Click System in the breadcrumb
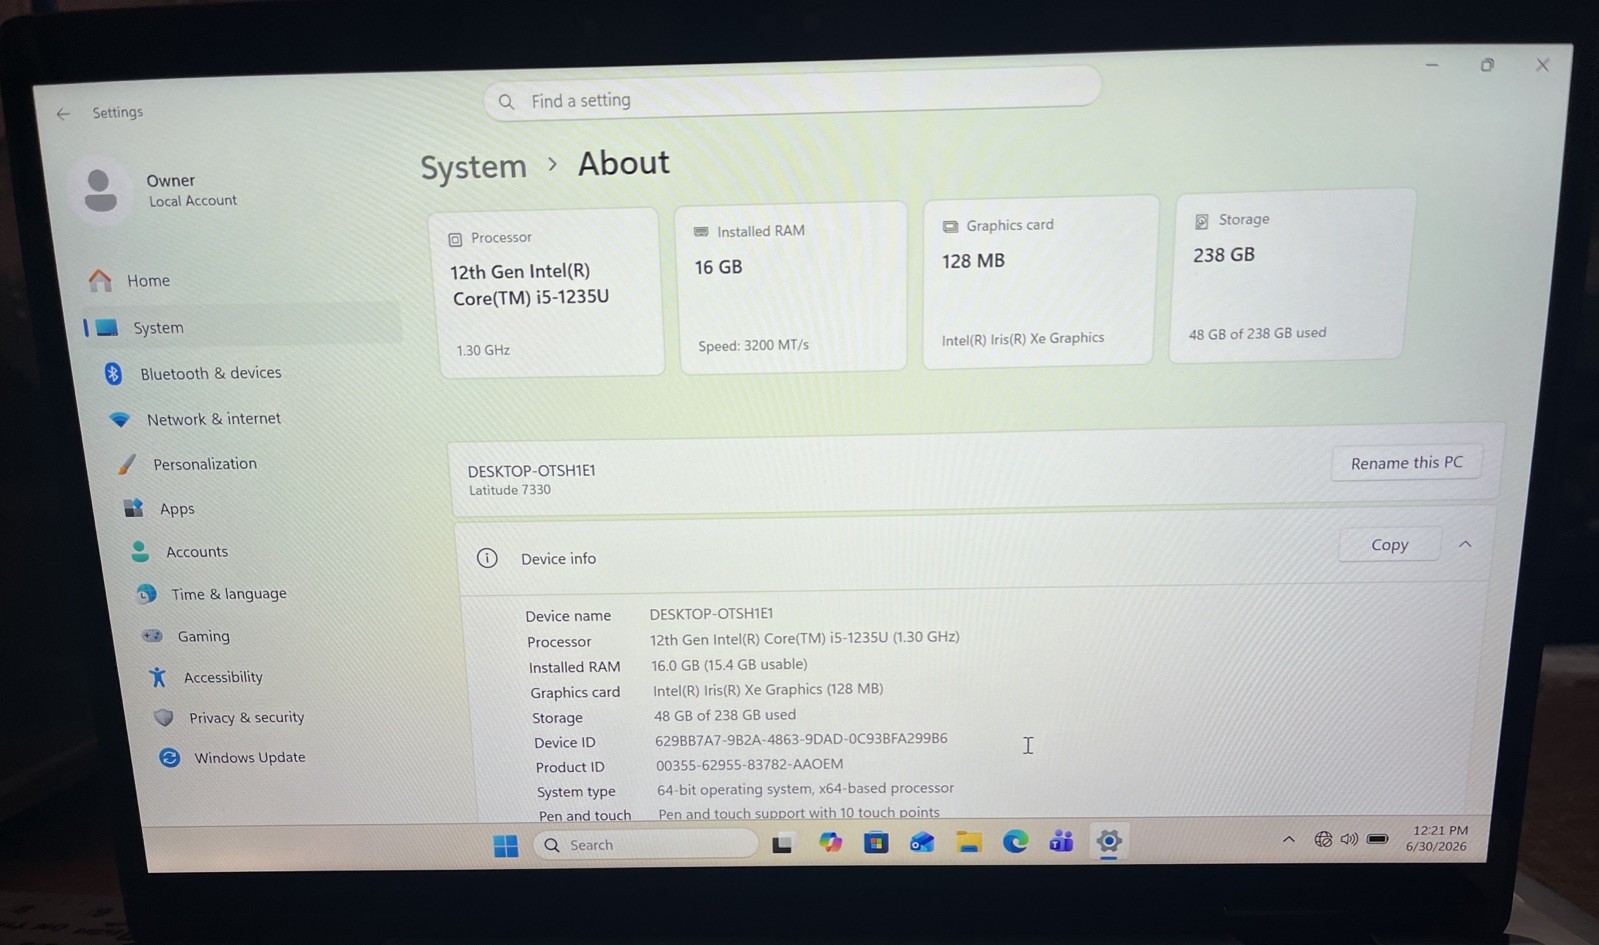1599x945 pixels. 473,167
